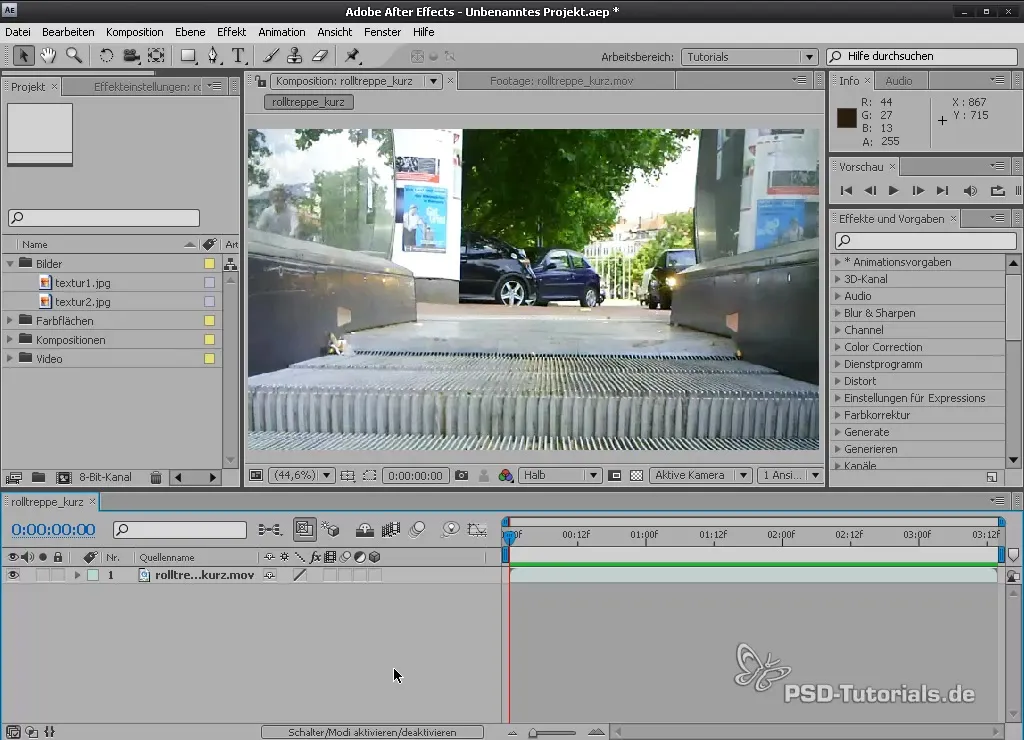Viewport: 1024px width, 740px height.
Task: Create new folder in Project panel
Action: point(39,477)
